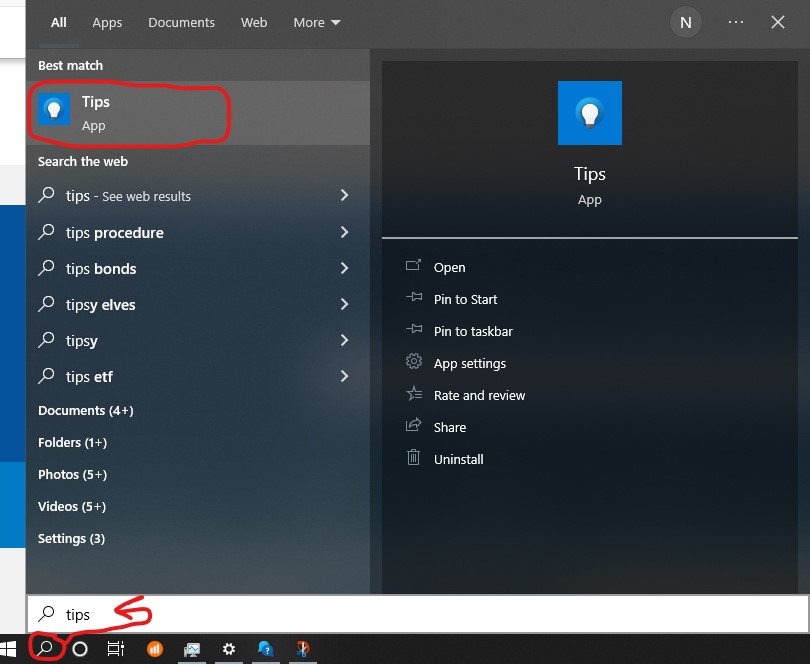Screen dimensions: 810x664
Task: Open the Snipping Tool taskbar icon
Action: click(x=303, y=648)
